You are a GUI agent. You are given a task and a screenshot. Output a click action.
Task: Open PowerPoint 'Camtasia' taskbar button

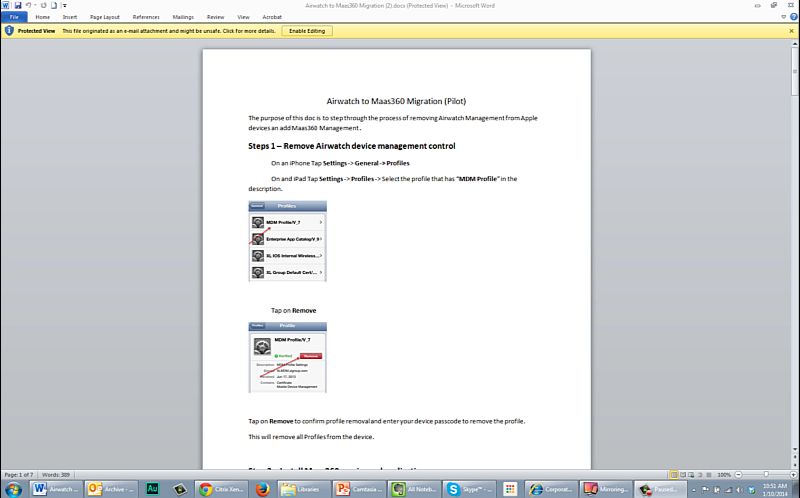pyautogui.click(x=359, y=489)
